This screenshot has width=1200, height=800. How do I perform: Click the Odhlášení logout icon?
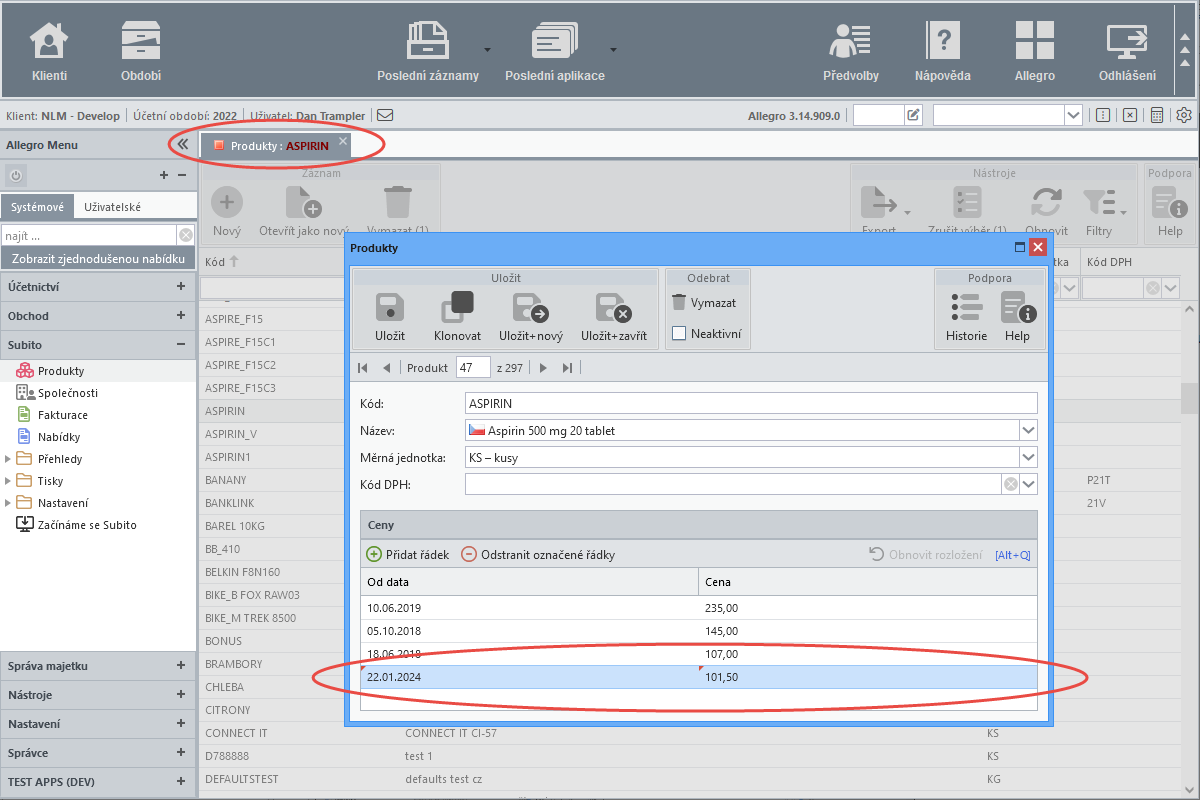pyautogui.click(x=1127, y=42)
